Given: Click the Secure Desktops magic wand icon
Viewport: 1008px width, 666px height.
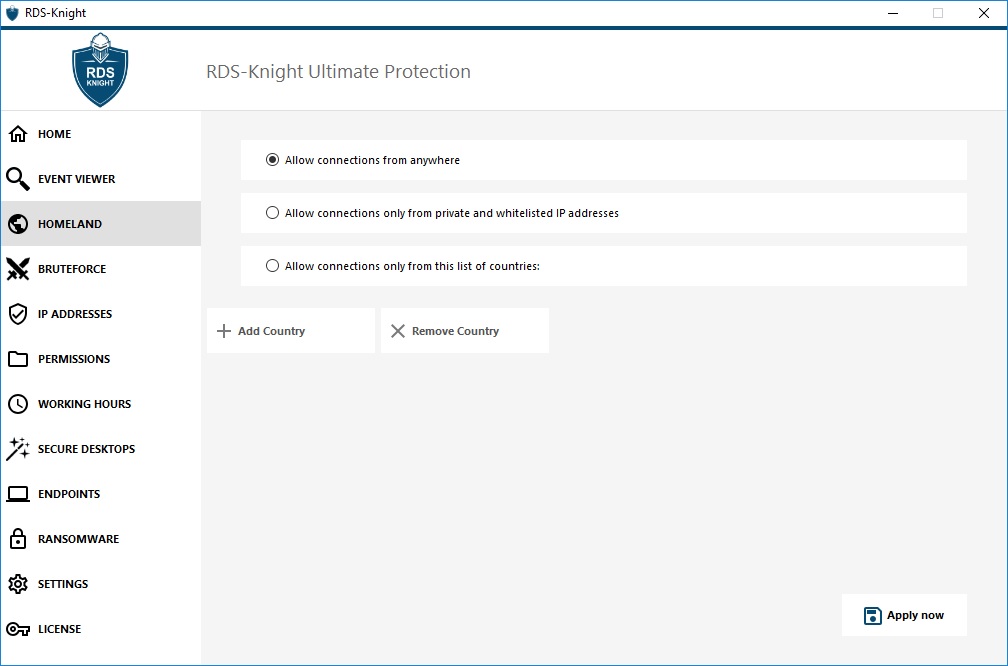Looking at the screenshot, I should tap(18, 449).
